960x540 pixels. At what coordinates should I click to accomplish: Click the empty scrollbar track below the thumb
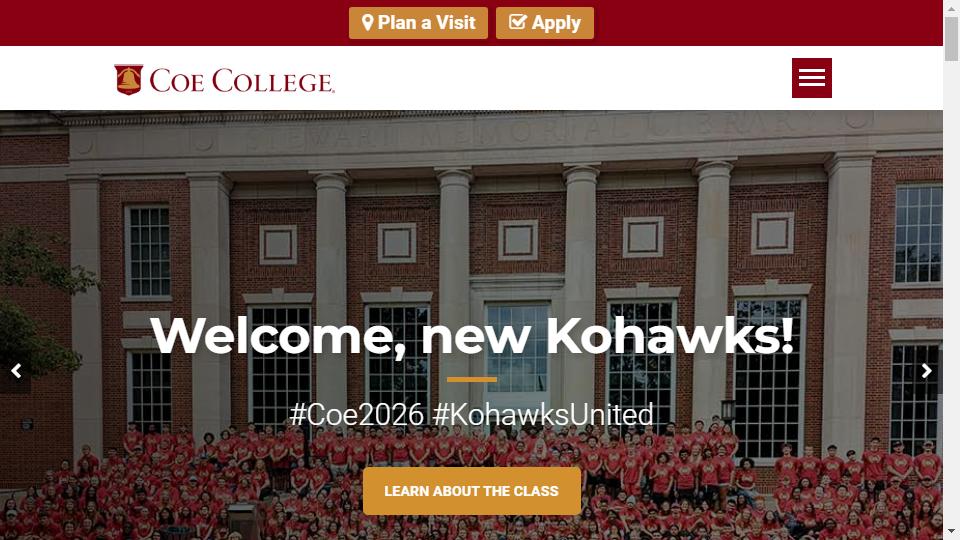[x=951, y=300]
